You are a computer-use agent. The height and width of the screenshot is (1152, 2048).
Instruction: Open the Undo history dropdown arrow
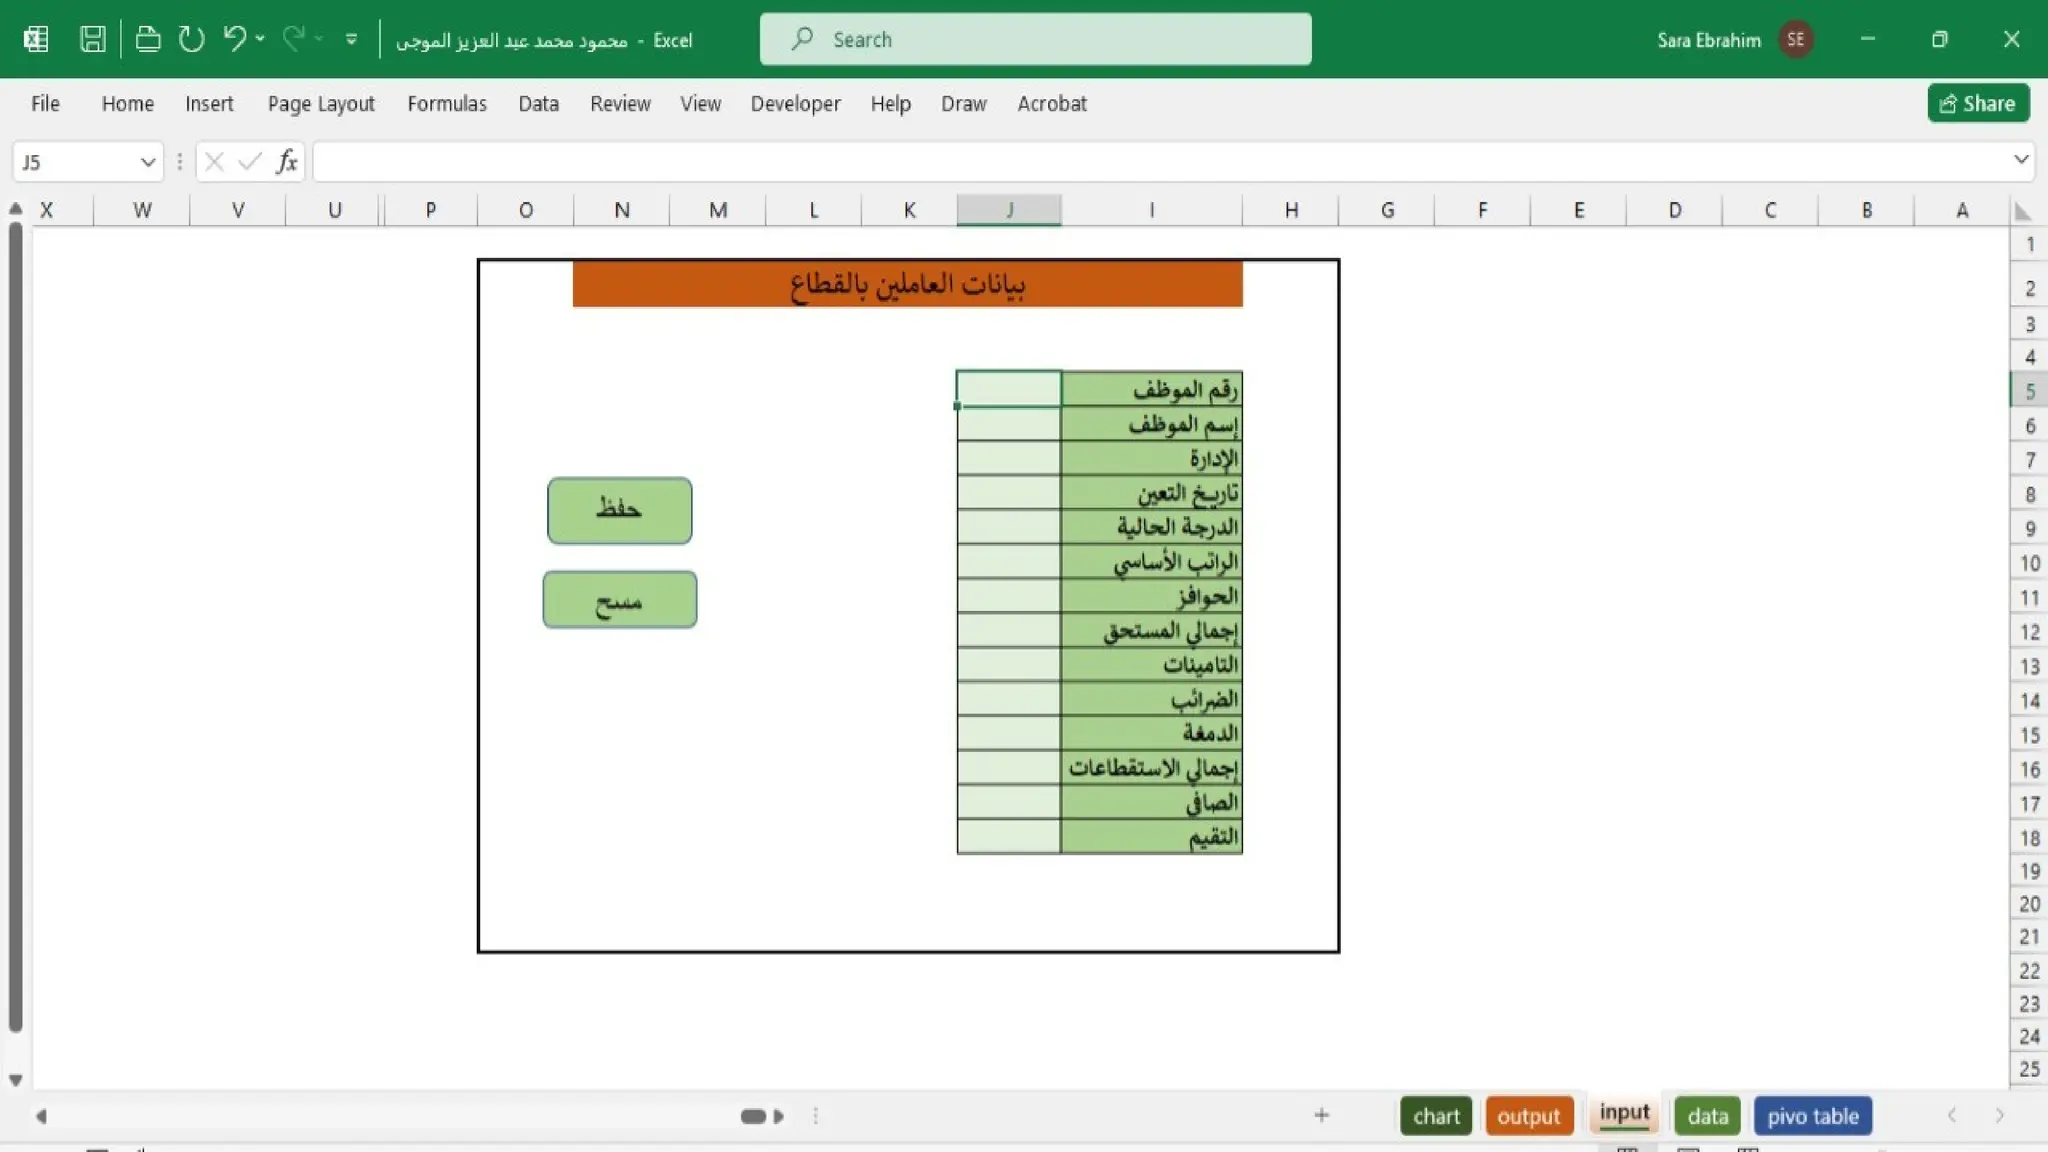[260, 40]
